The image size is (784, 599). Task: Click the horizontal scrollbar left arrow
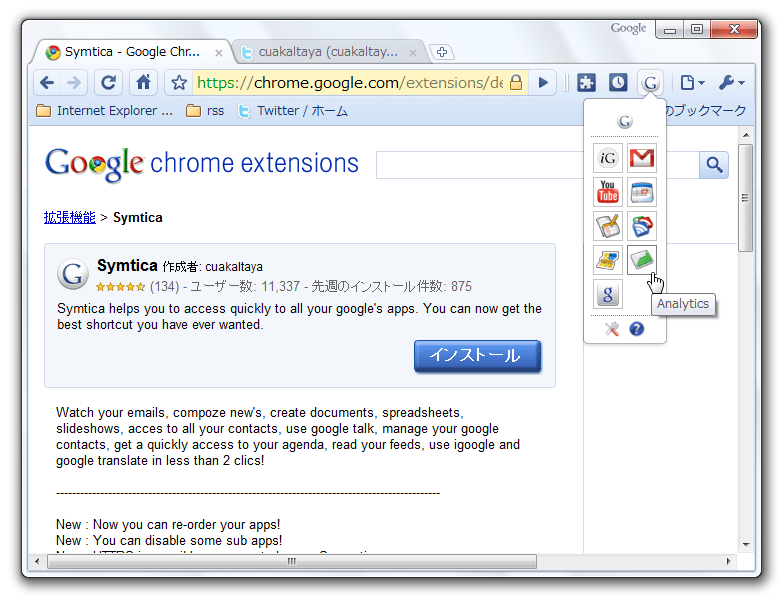(37, 562)
